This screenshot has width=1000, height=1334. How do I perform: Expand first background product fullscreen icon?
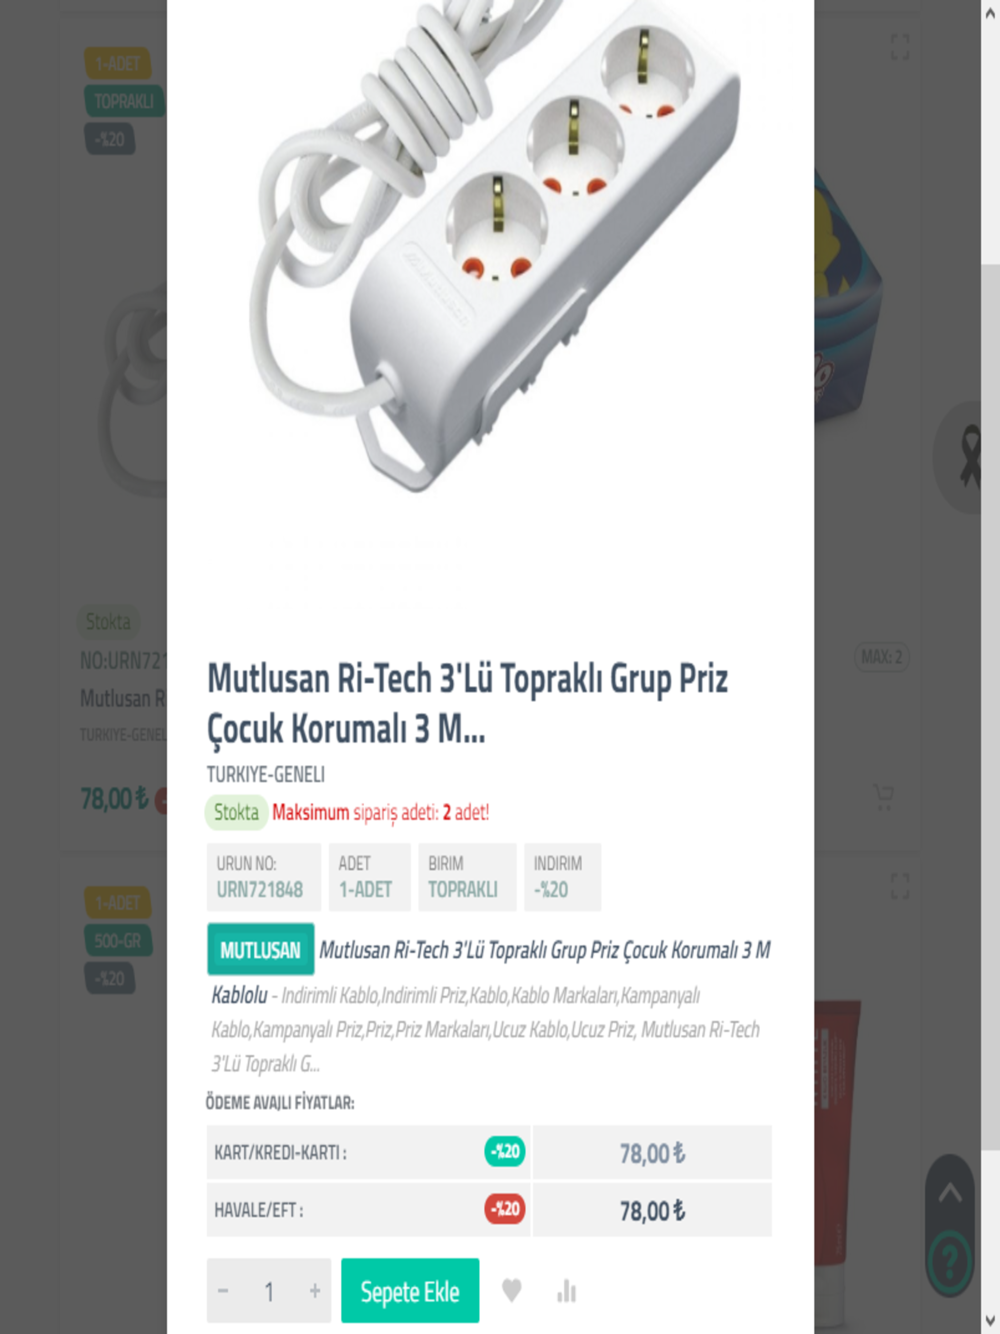tap(900, 46)
